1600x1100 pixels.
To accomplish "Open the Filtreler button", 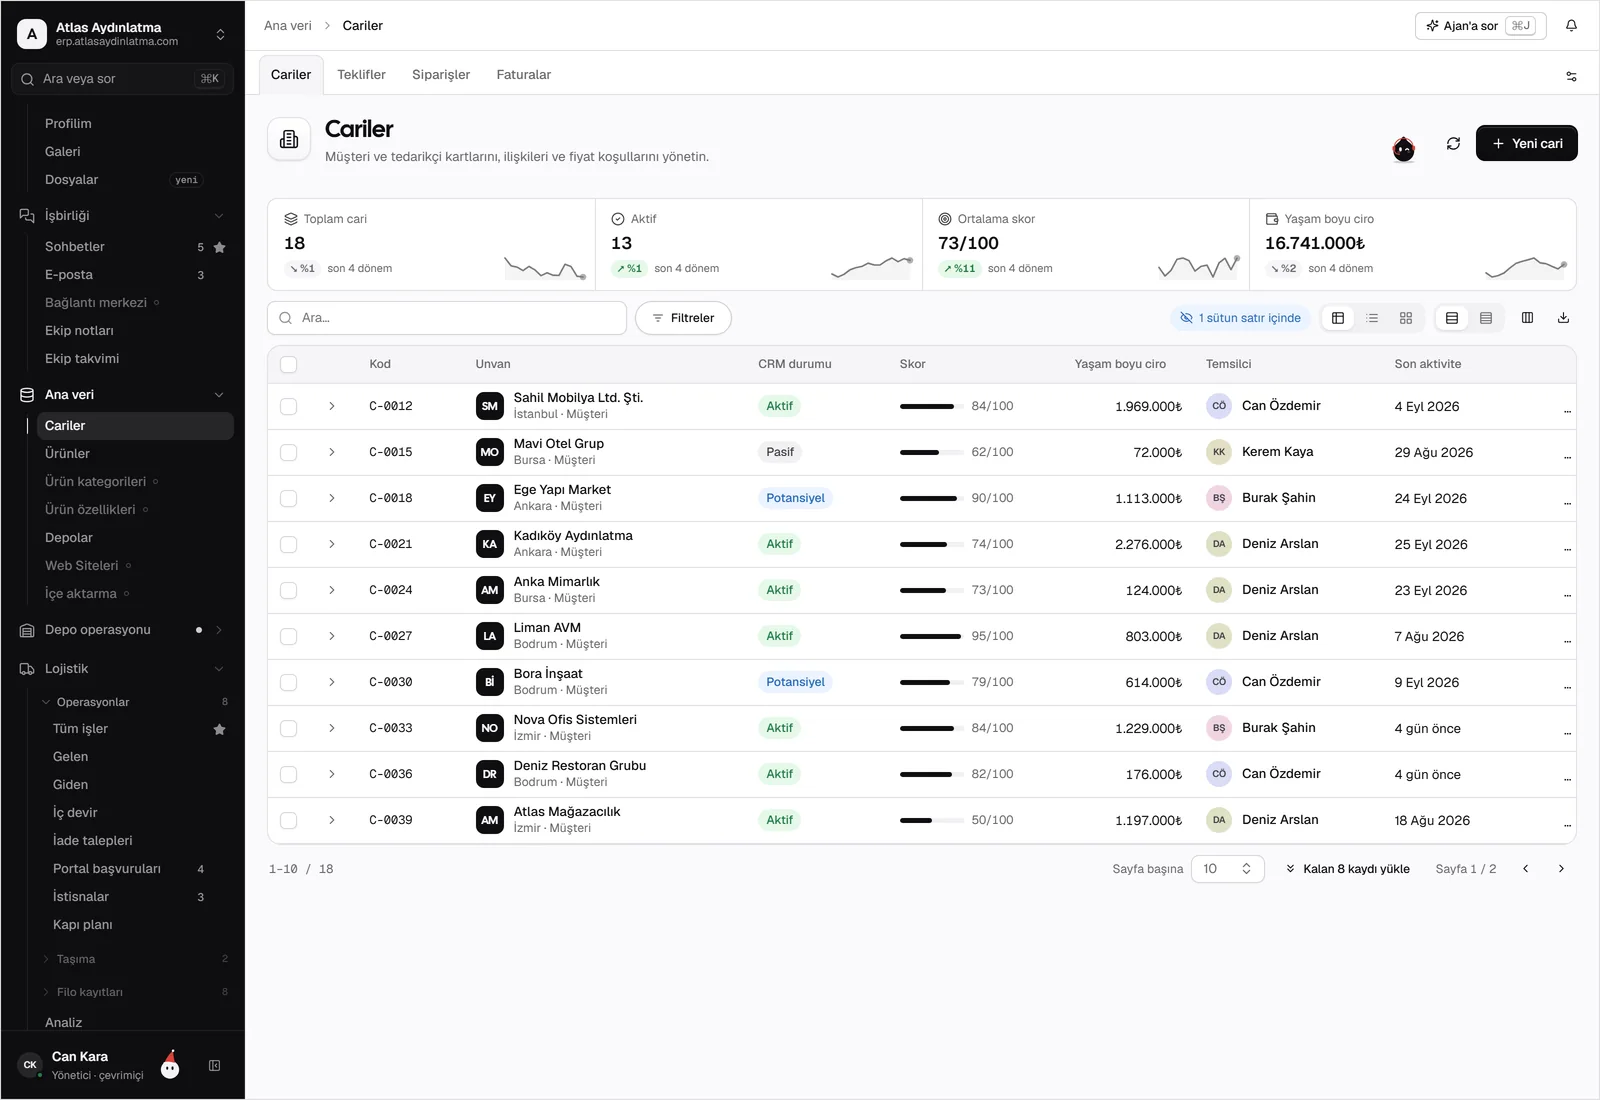I will tap(683, 318).
